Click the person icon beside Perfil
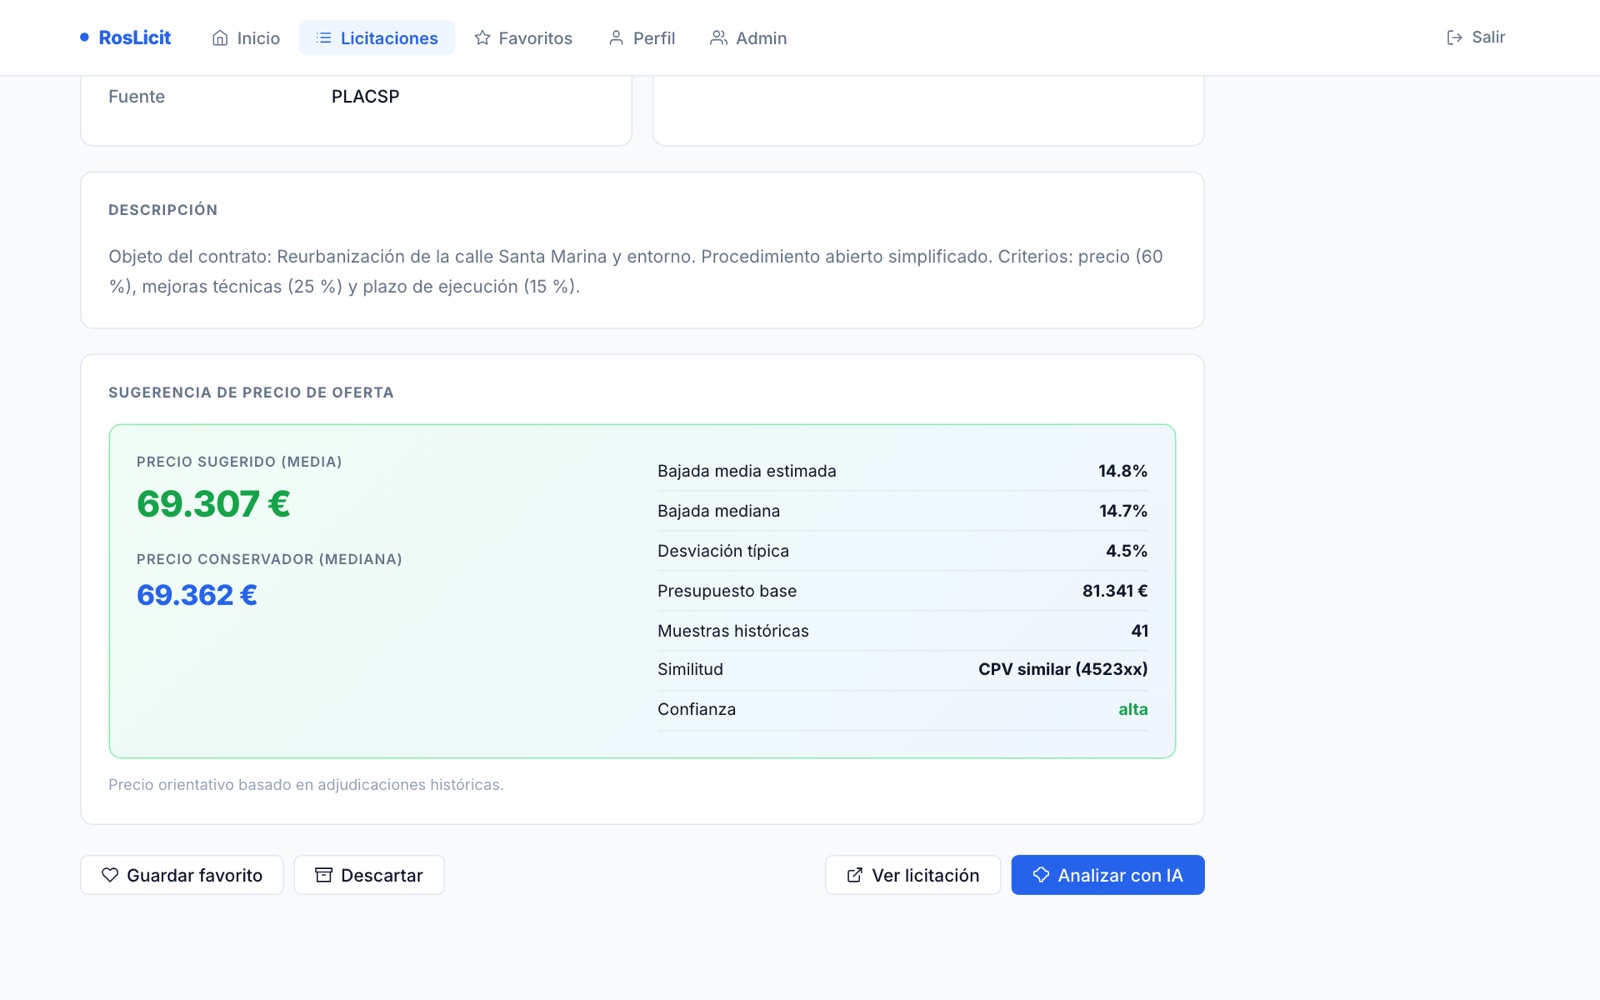 coord(616,38)
